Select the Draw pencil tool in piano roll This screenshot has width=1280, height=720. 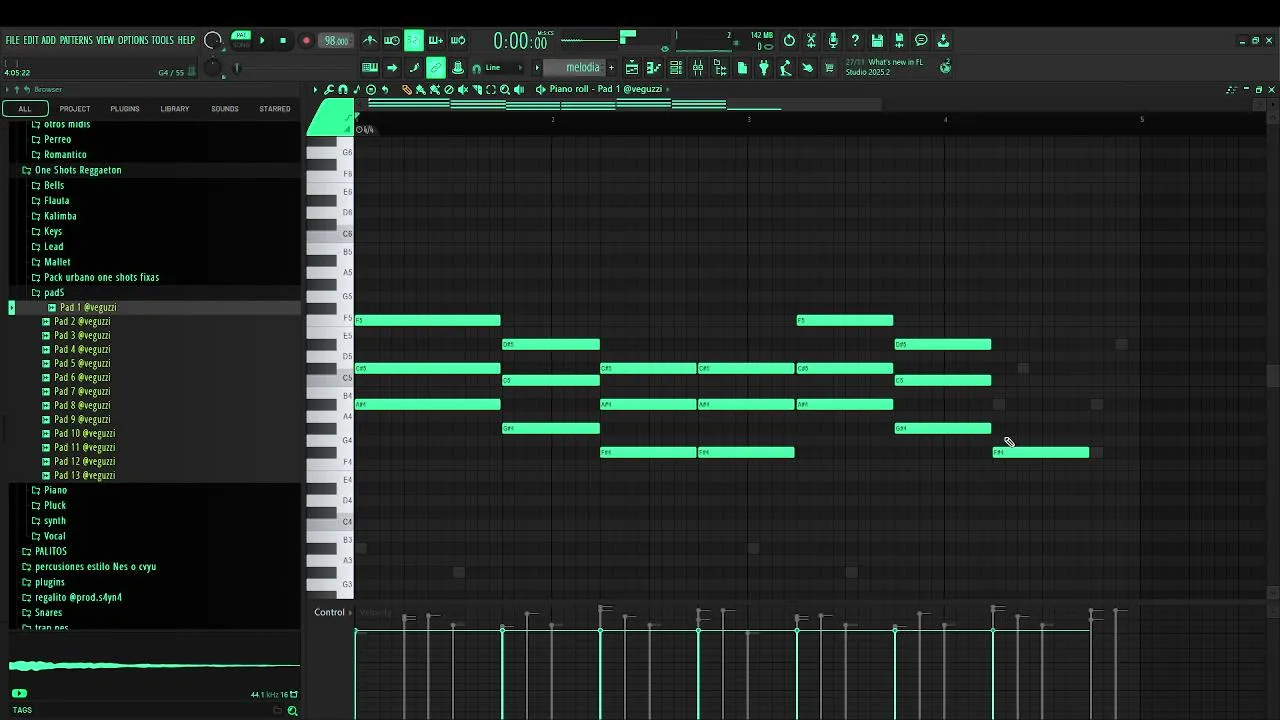407,89
